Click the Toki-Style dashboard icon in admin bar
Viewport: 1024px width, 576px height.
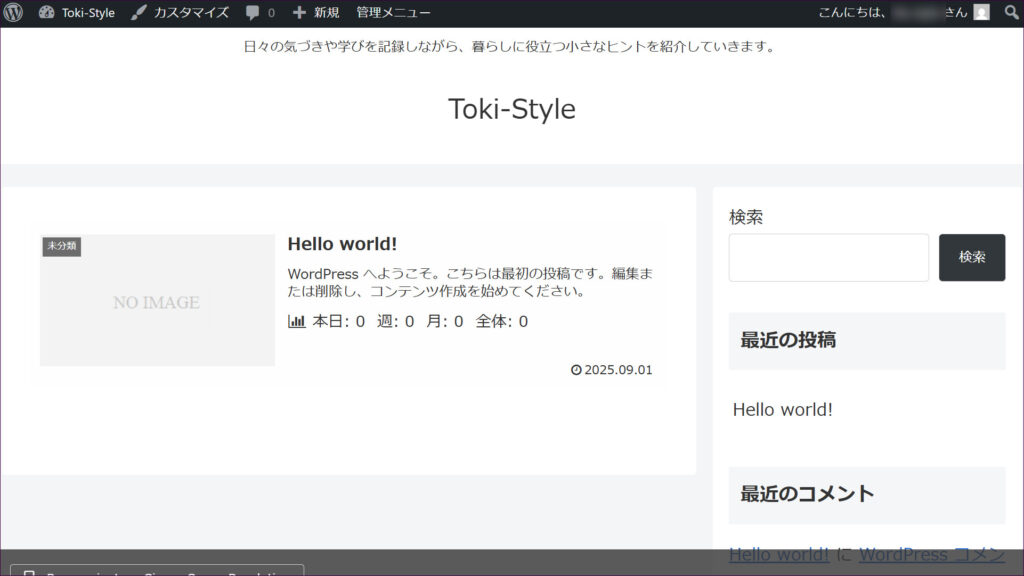point(46,13)
